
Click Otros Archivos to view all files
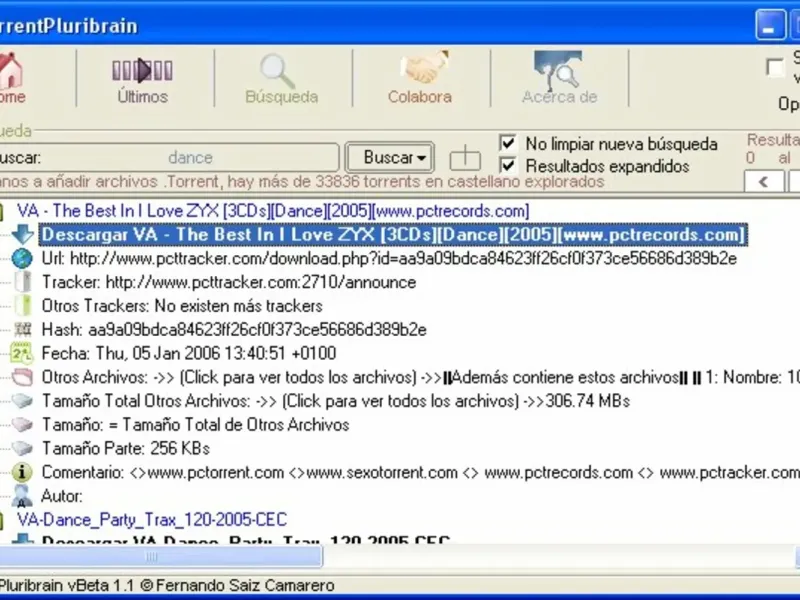[x=420, y=377]
